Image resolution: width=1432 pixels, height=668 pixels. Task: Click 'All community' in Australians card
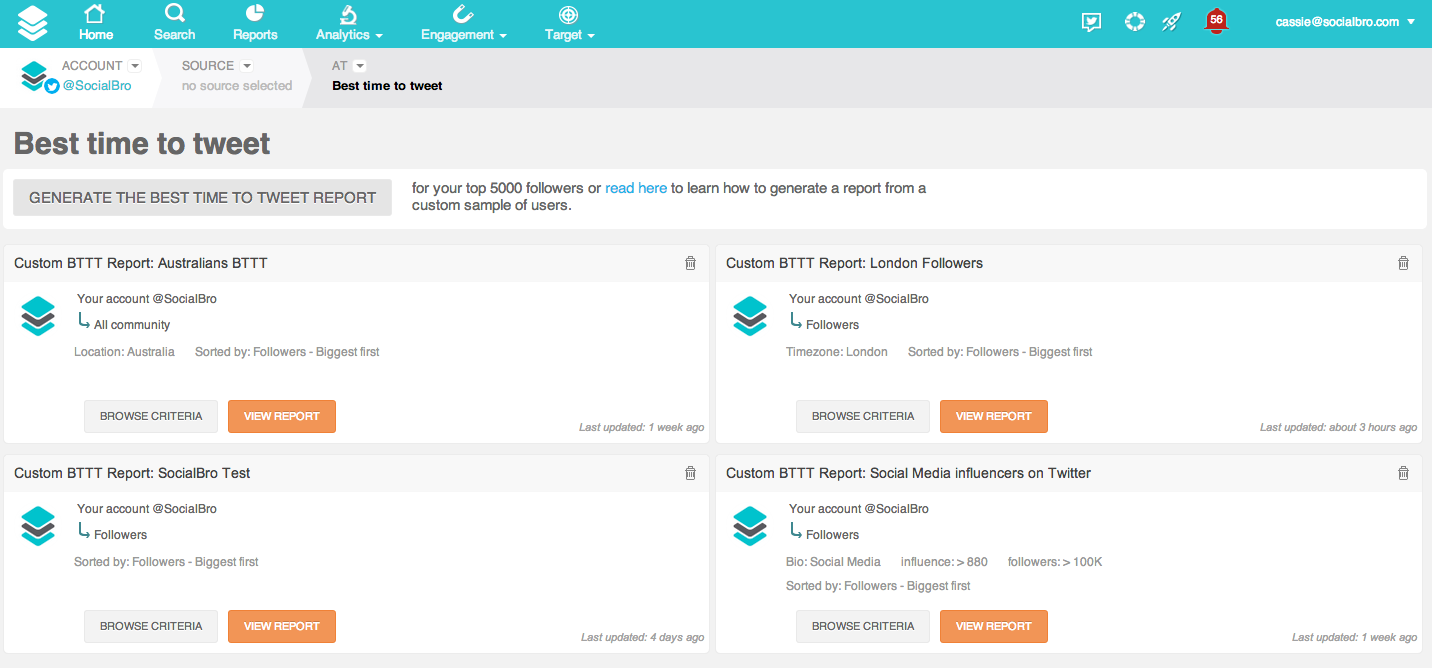[x=132, y=325]
